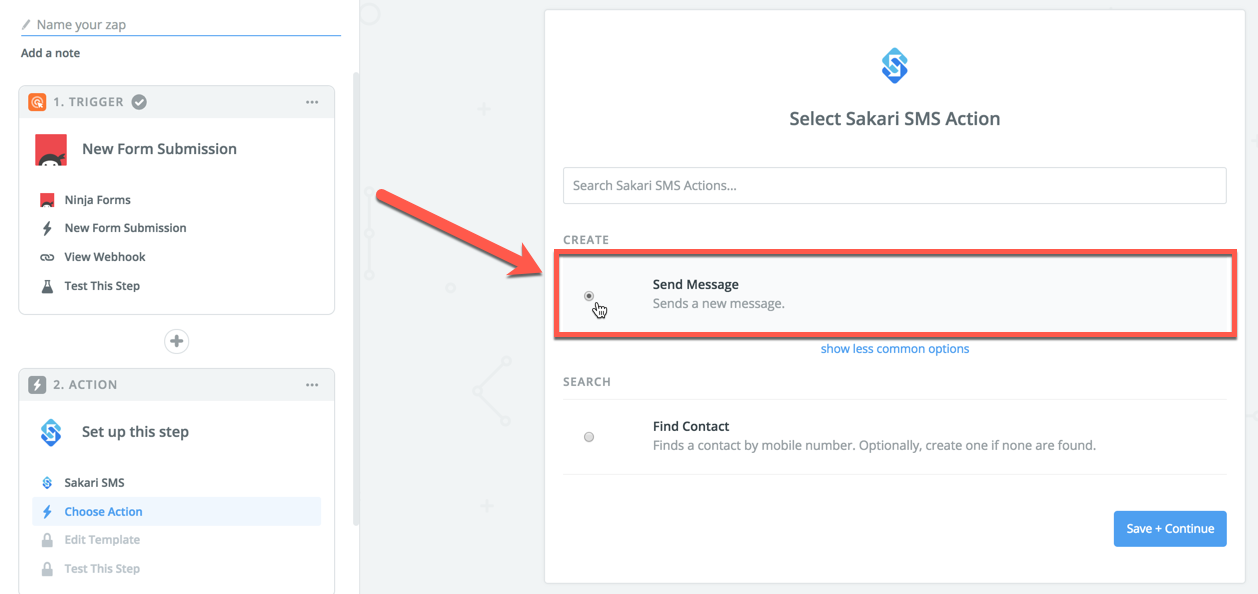This screenshot has height=594, width=1258.
Task: Click the Sakari icon beside Set up this step
Action: tap(51, 432)
